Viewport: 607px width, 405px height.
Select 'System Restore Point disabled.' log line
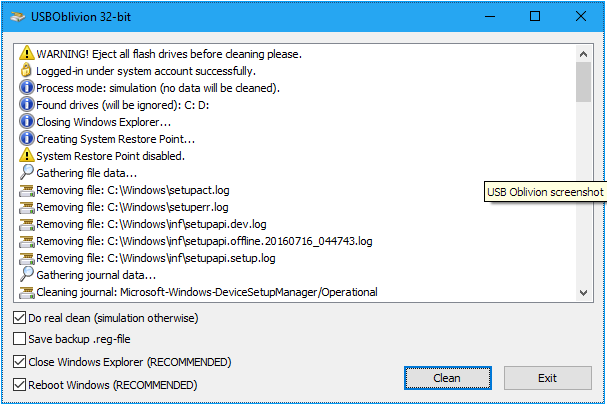pyautogui.click(x=110, y=156)
